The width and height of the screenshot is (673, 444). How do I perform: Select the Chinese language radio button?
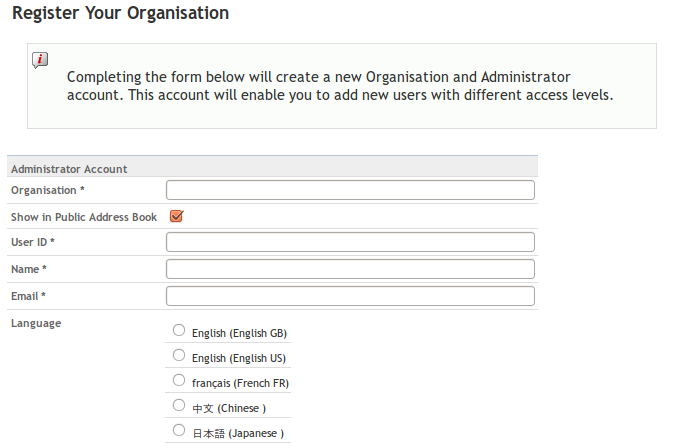179,405
